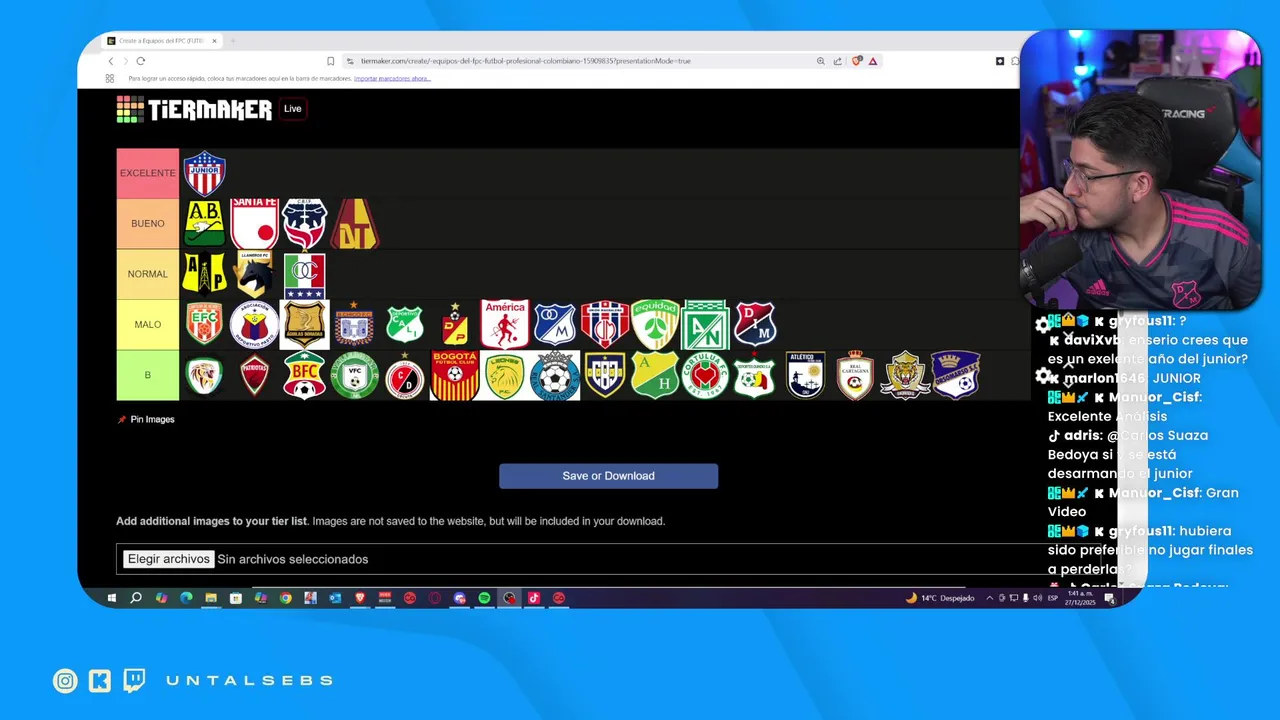Screen dimensions: 1280x720
Task: Open a new browser tab with plus
Action: point(232,41)
